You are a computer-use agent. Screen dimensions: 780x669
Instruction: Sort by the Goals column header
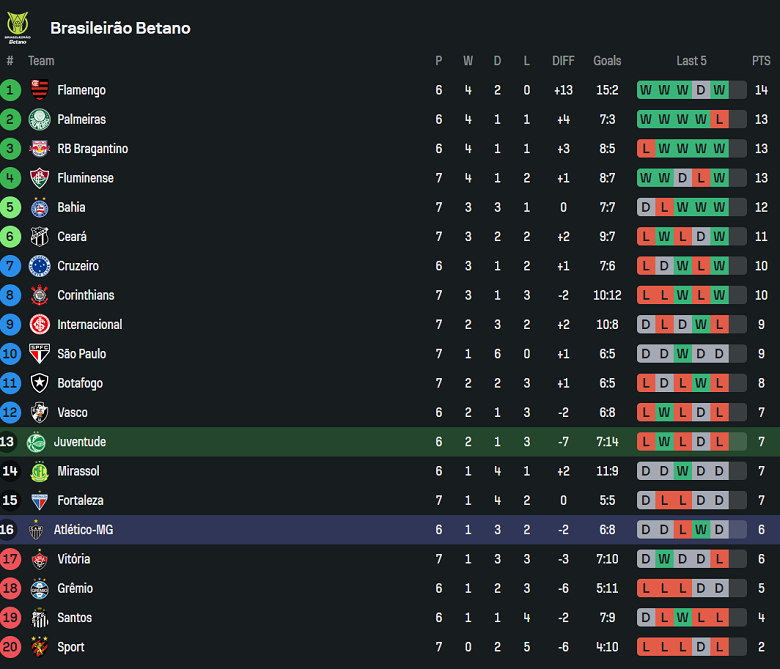pyautogui.click(x=607, y=61)
